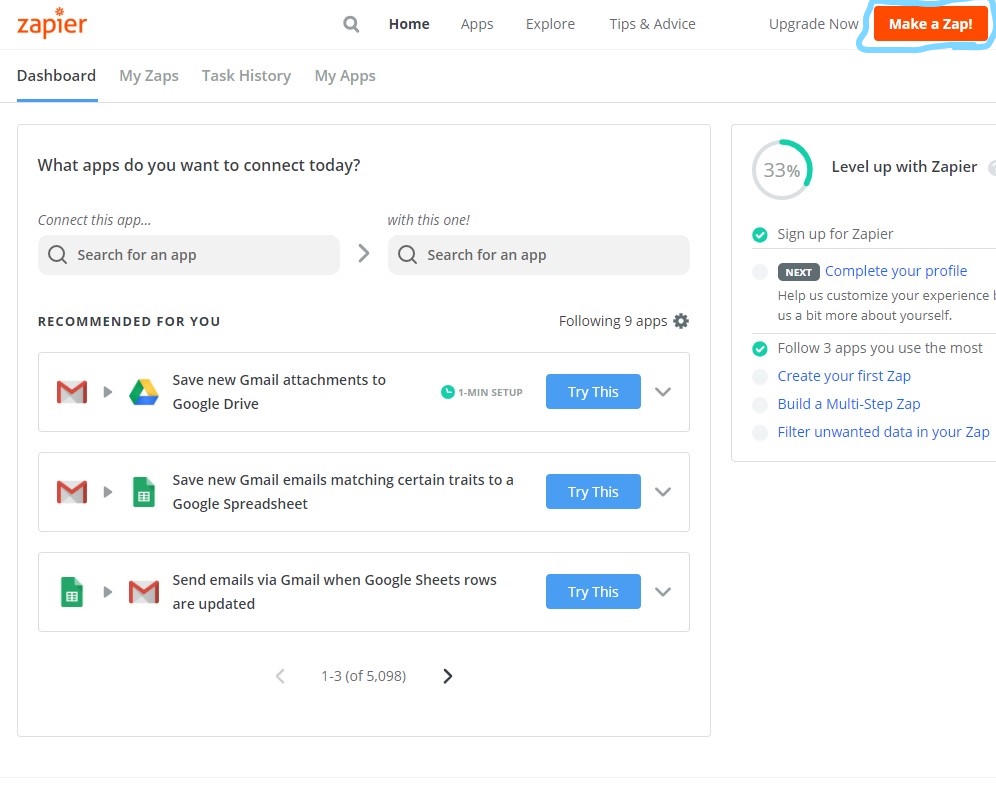Click the Google Drive icon in the first zap
The image size is (996, 790).
tap(144, 392)
